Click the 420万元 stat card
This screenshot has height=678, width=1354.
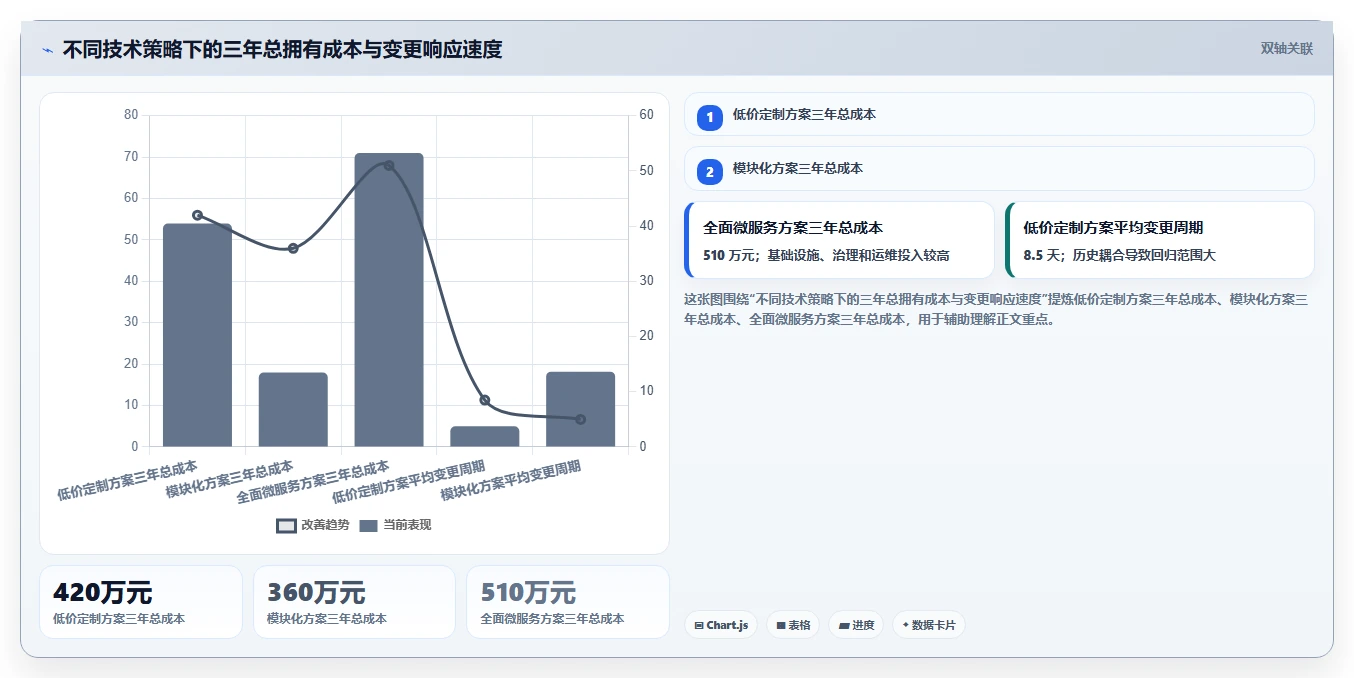141,602
